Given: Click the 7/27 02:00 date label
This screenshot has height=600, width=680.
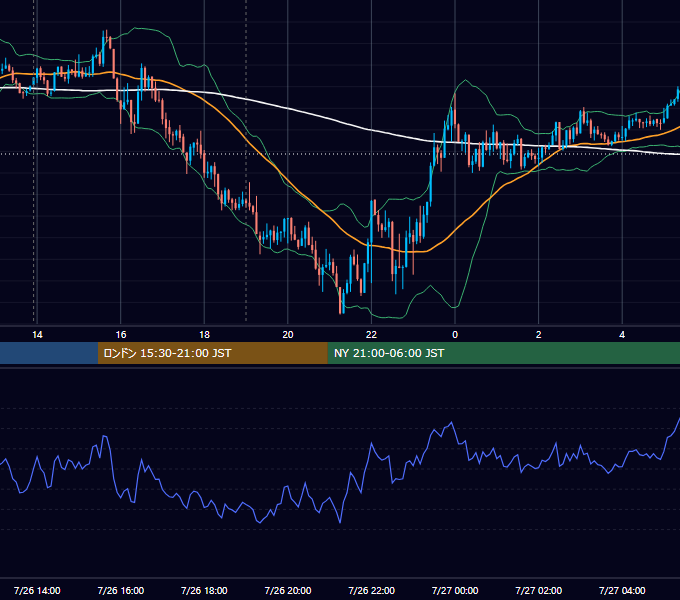Looking at the screenshot, I should 539,590.
